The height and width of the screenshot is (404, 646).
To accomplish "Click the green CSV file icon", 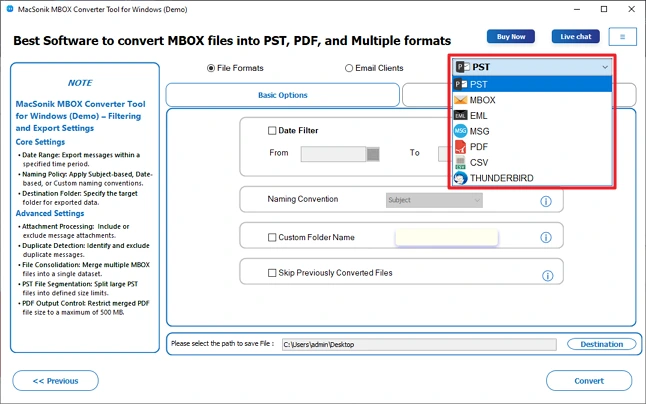I will (460, 163).
